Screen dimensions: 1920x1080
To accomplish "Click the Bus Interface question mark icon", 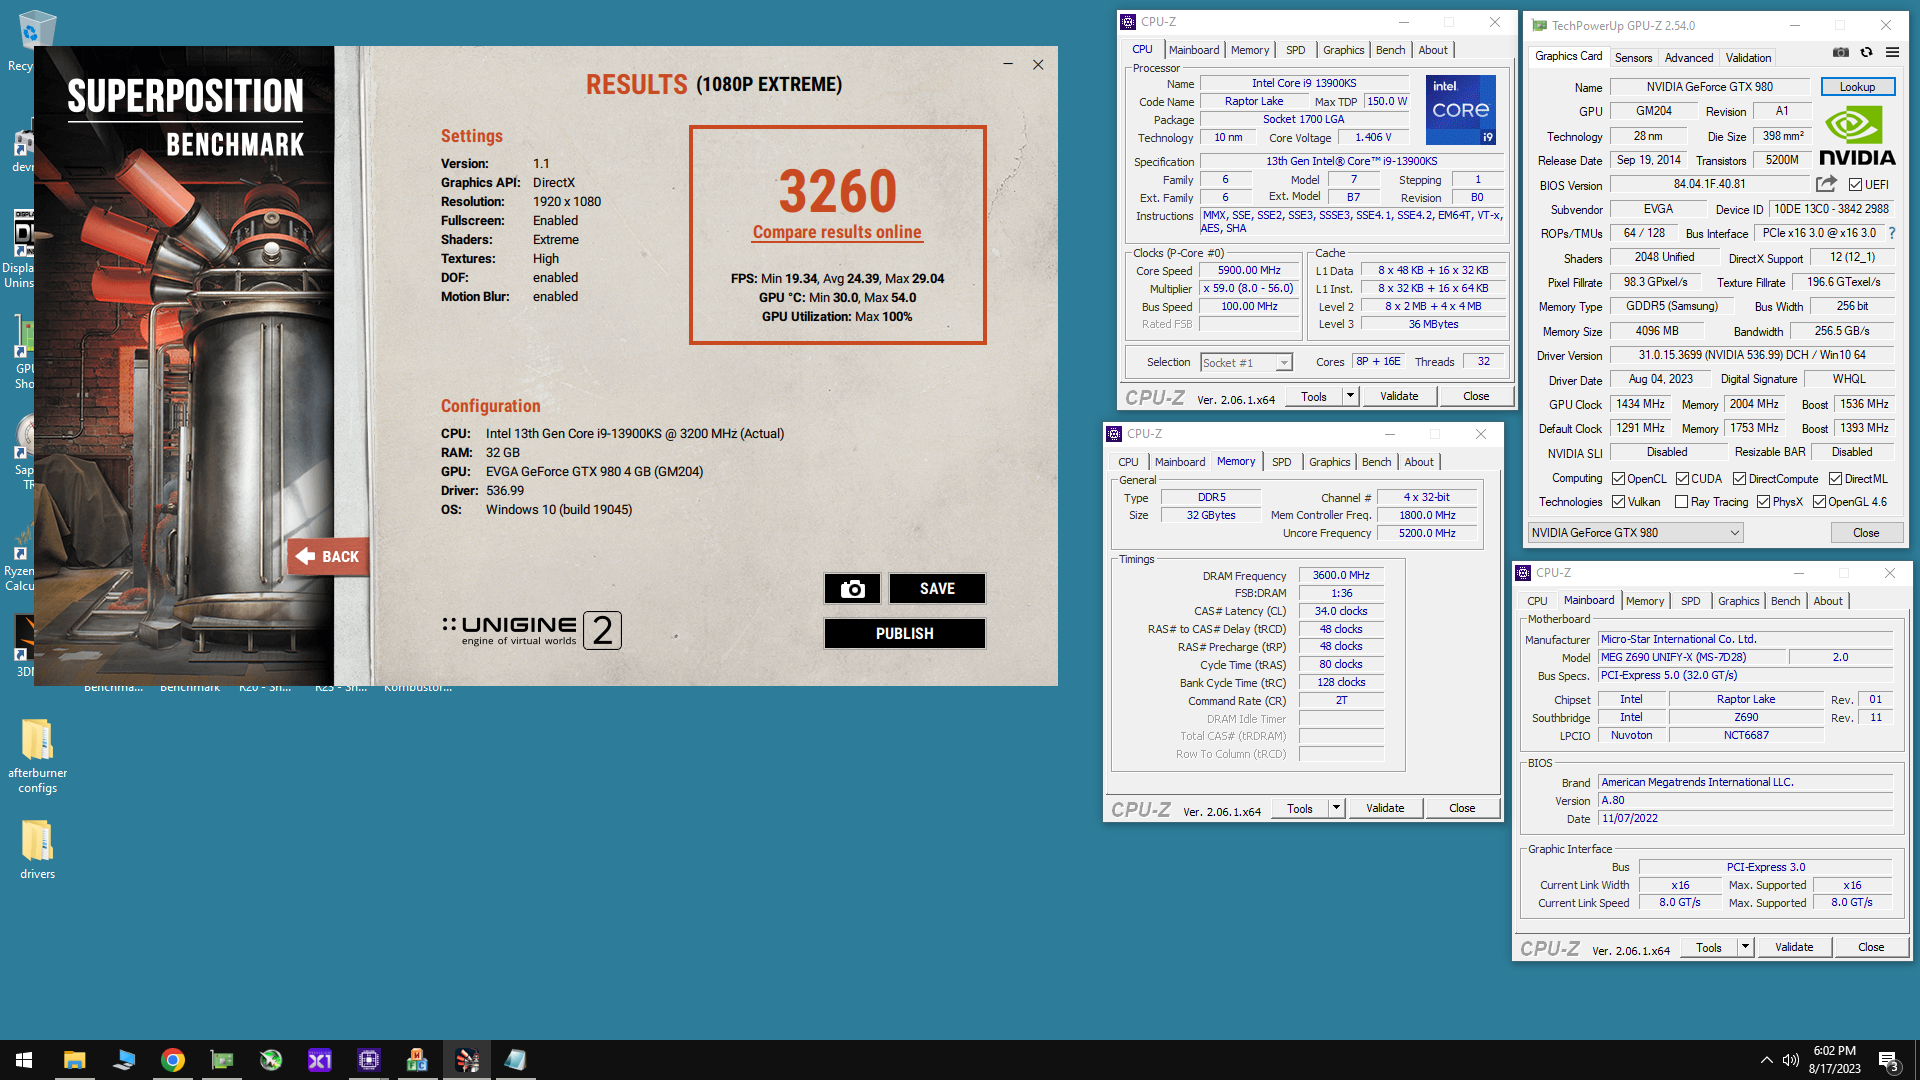I will click(x=1892, y=233).
